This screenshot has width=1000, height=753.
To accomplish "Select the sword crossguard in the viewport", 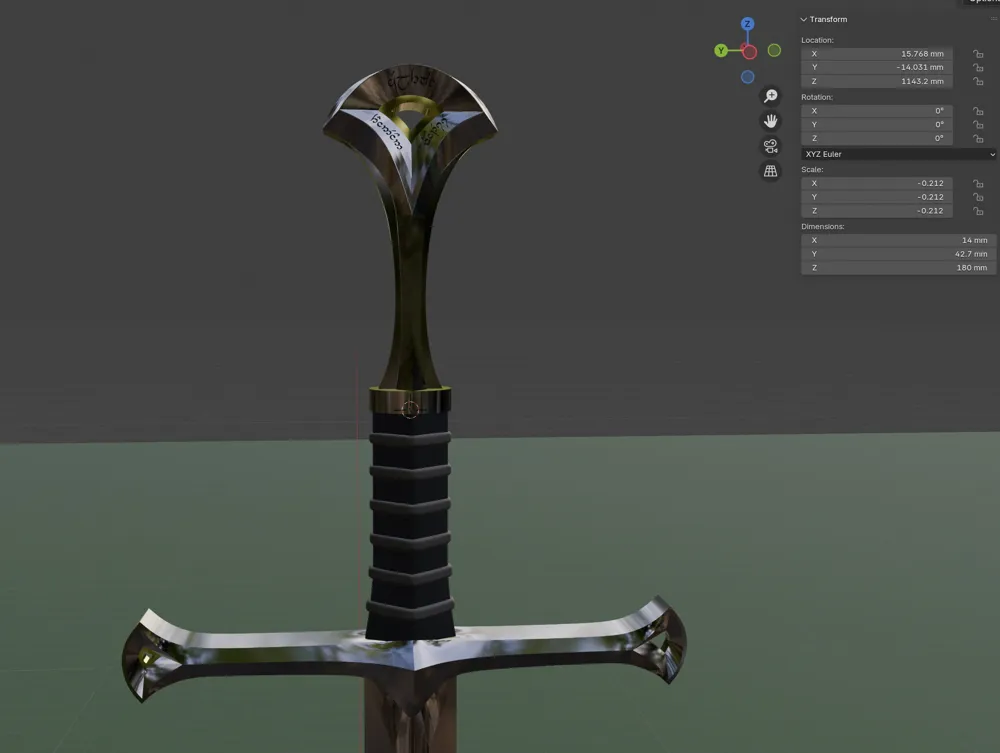I will pos(404,650).
